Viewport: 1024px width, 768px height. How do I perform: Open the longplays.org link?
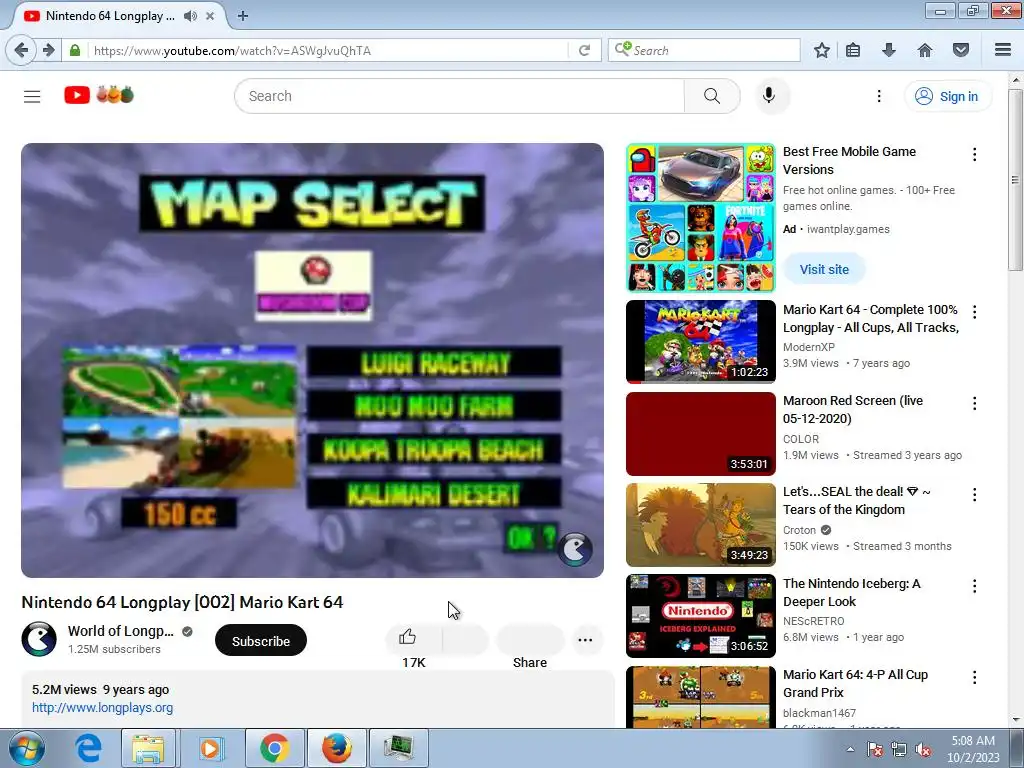click(103, 707)
